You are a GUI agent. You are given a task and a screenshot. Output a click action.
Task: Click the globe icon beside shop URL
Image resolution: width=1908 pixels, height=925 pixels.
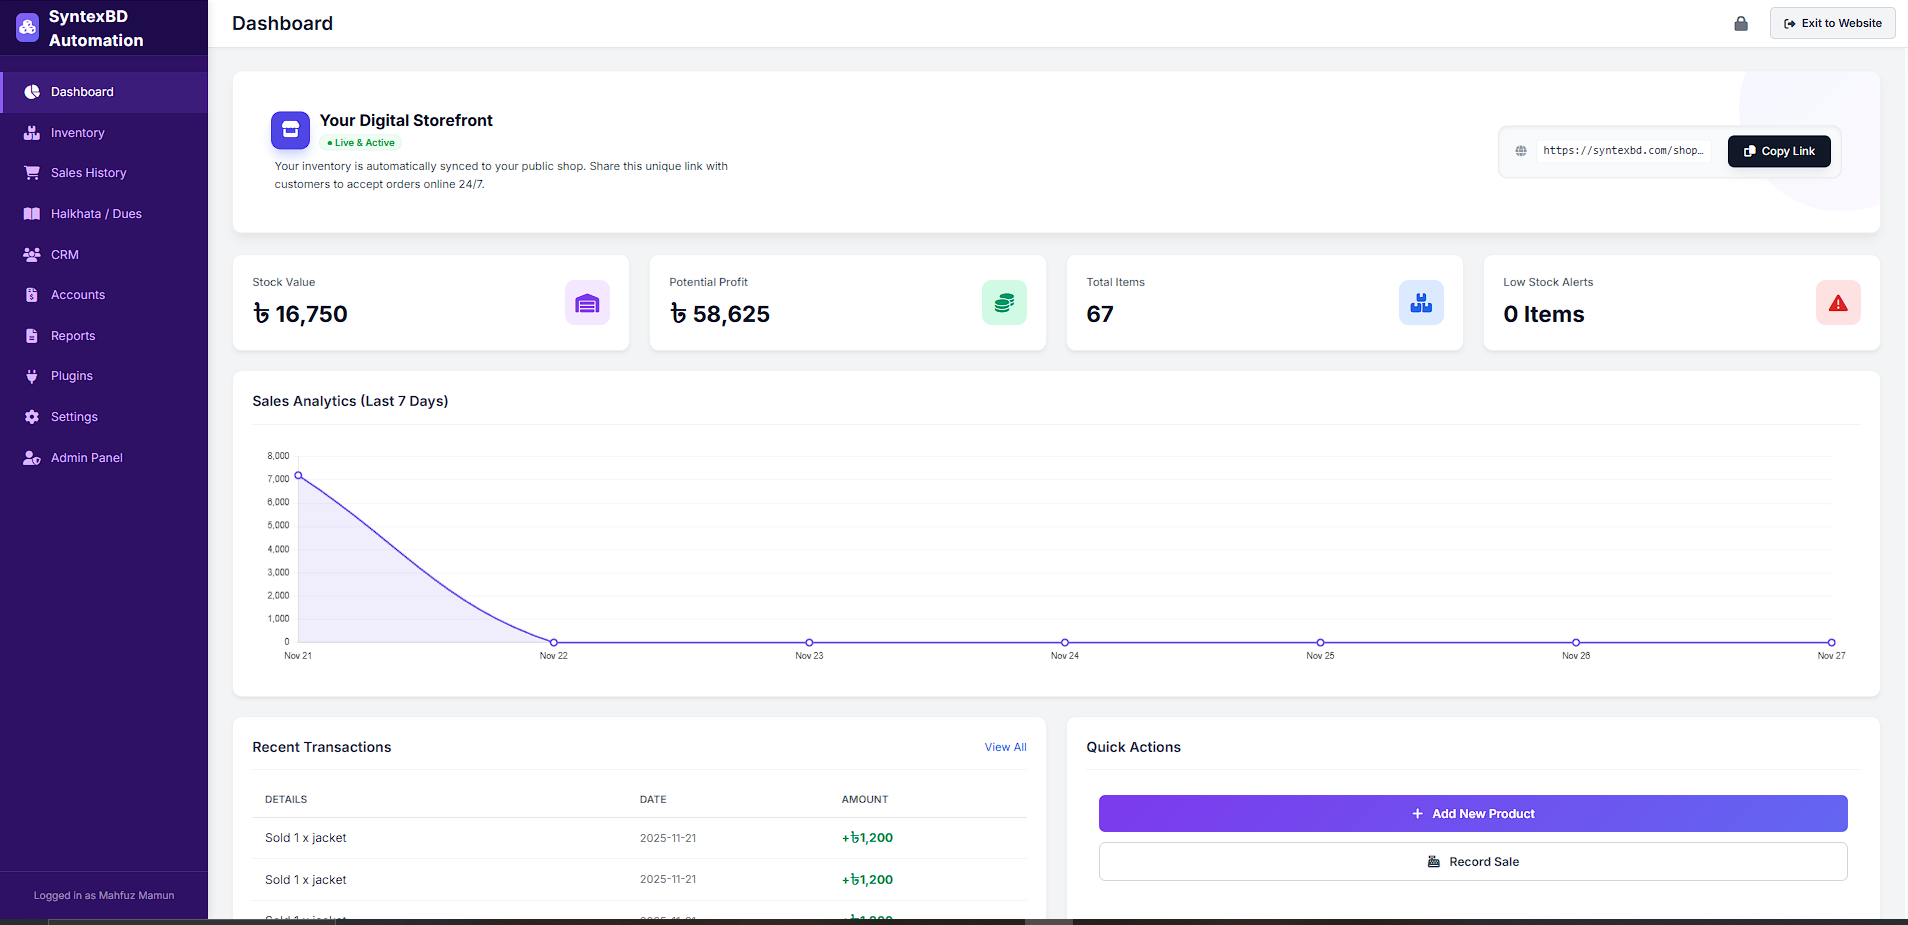point(1521,151)
